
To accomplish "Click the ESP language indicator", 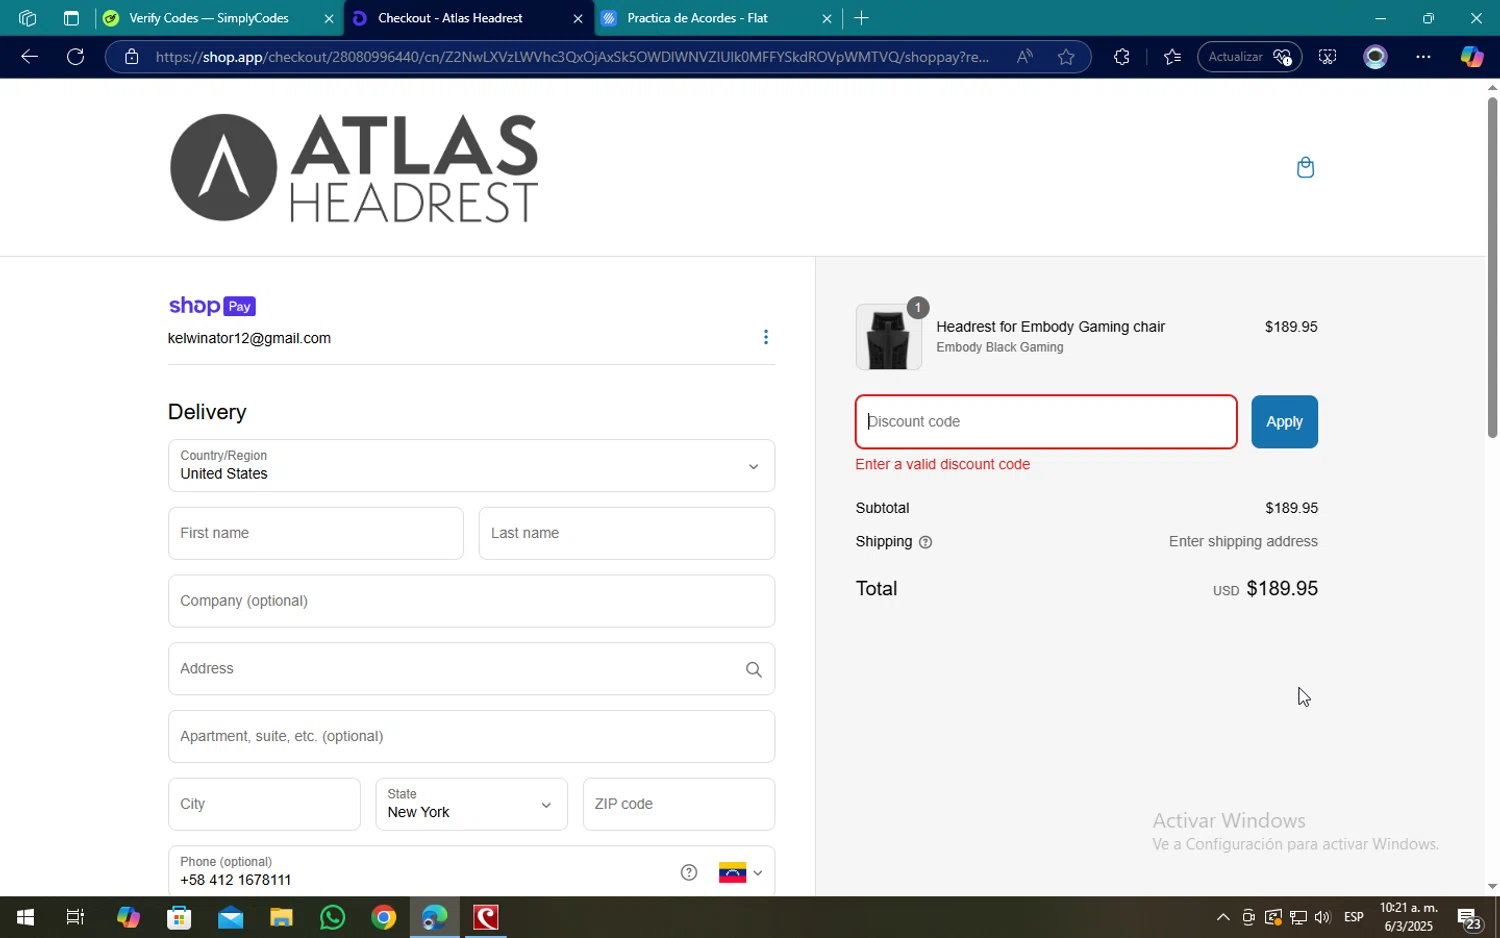I will tap(1354, 917).
